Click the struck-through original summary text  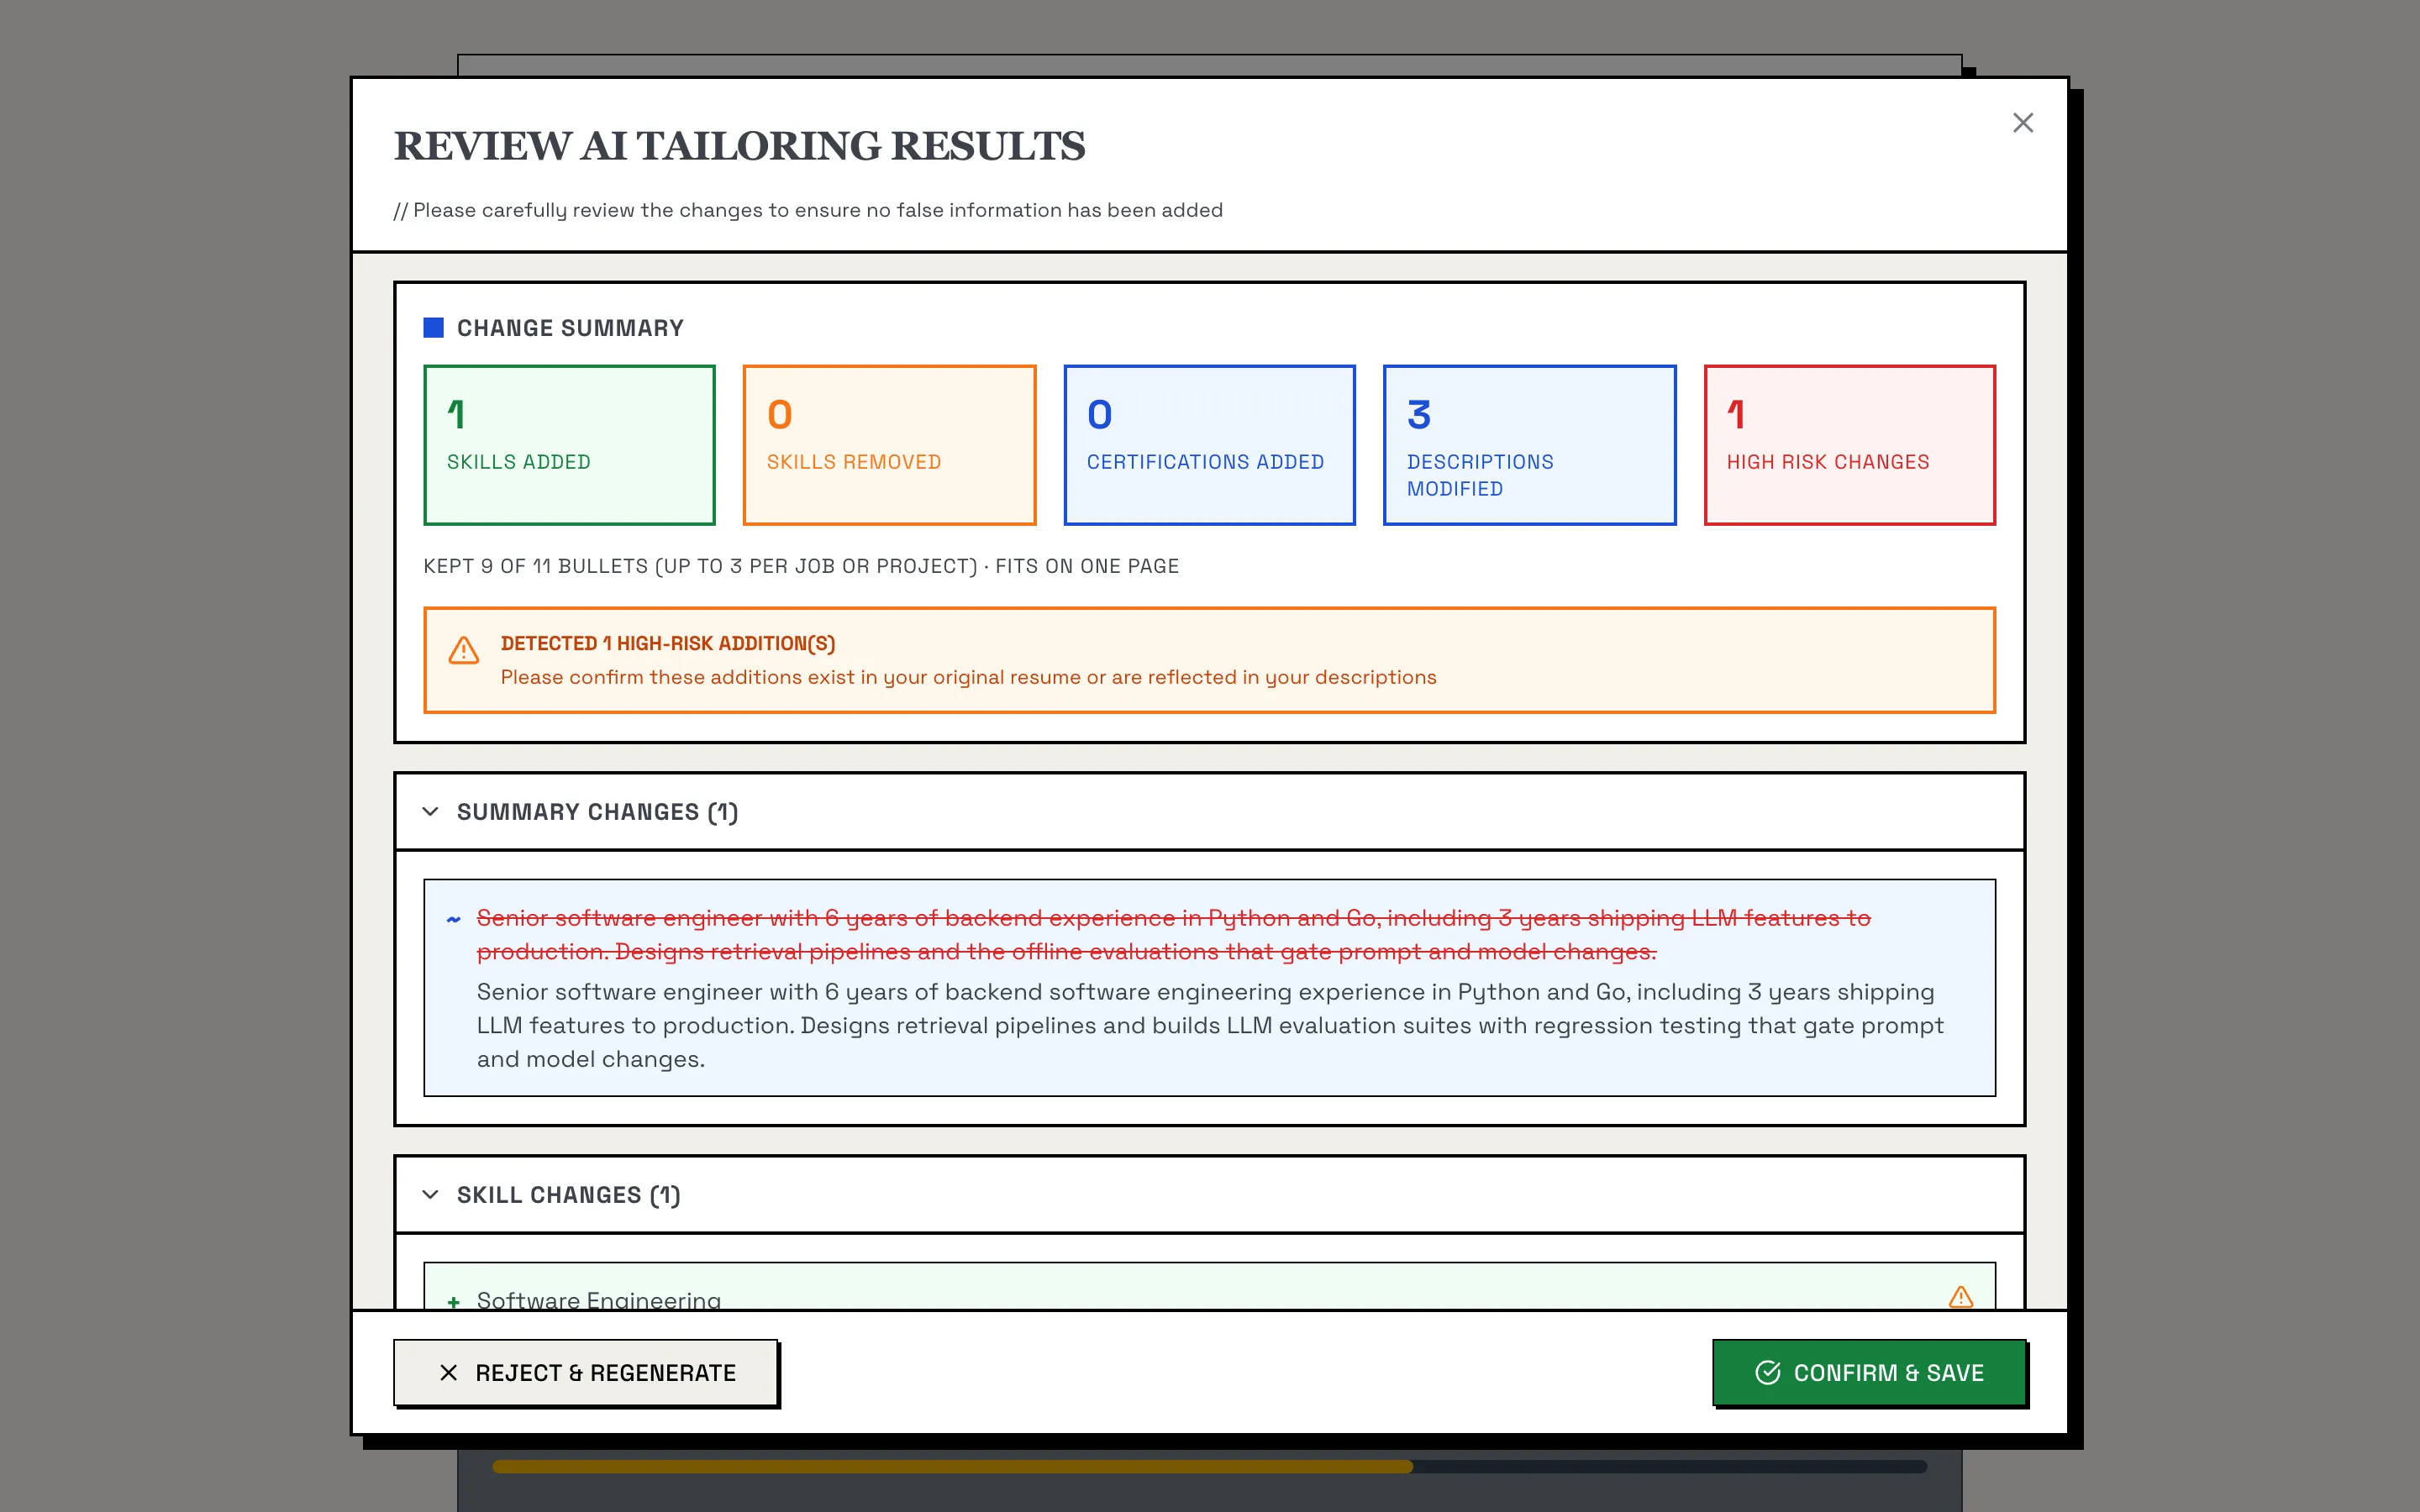(1173, 935)
